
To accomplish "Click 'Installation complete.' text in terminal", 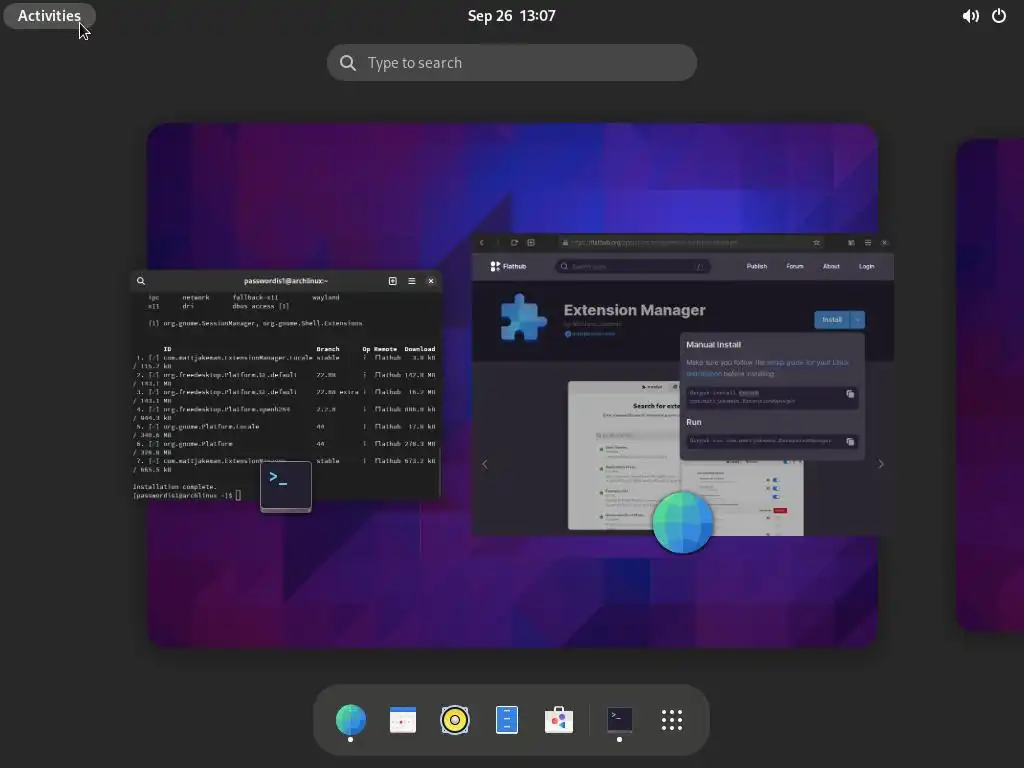I will pyautogui.click(x=174, y=487).
